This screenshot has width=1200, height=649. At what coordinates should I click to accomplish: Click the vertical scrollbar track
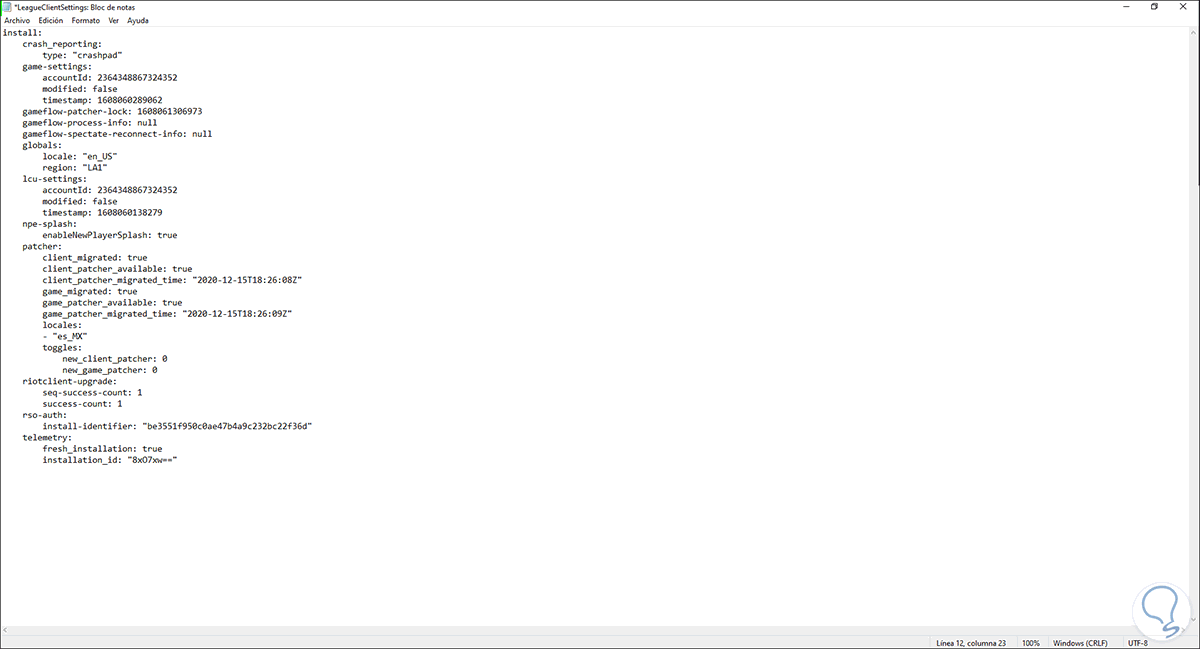[1193, 331]
